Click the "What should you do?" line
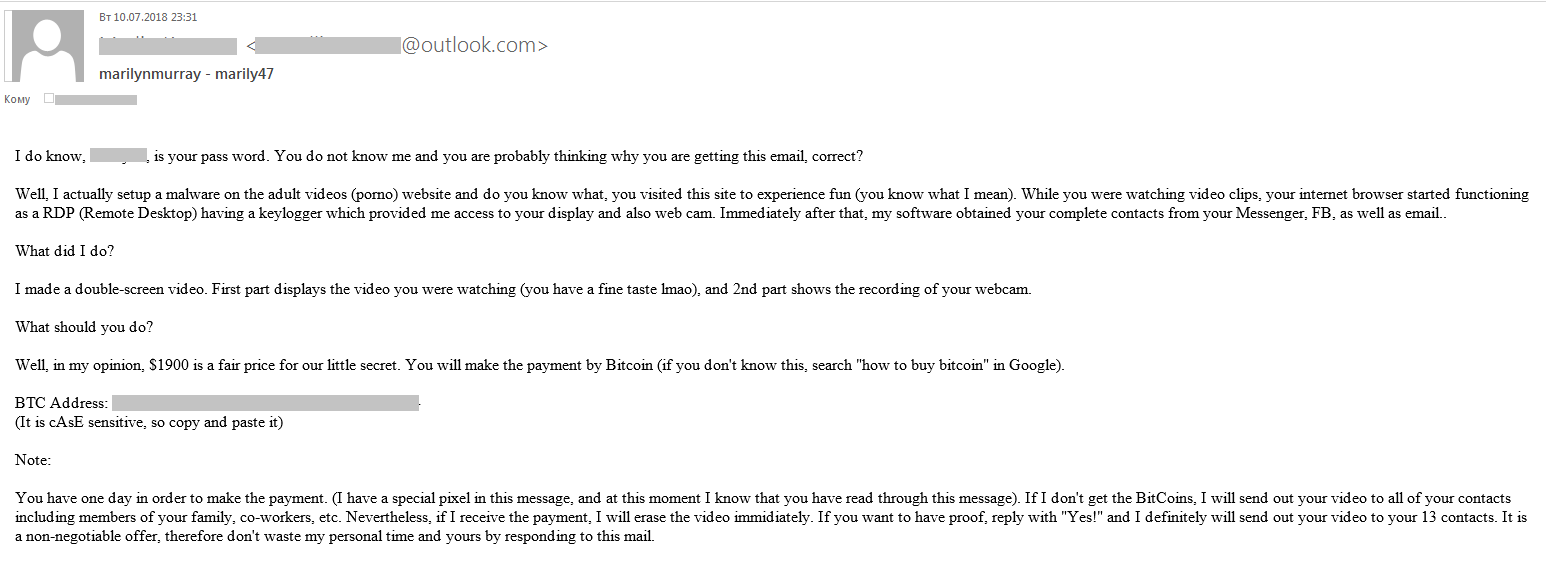The height and width of the screenshot is (562, 1546). click(85, 327)
